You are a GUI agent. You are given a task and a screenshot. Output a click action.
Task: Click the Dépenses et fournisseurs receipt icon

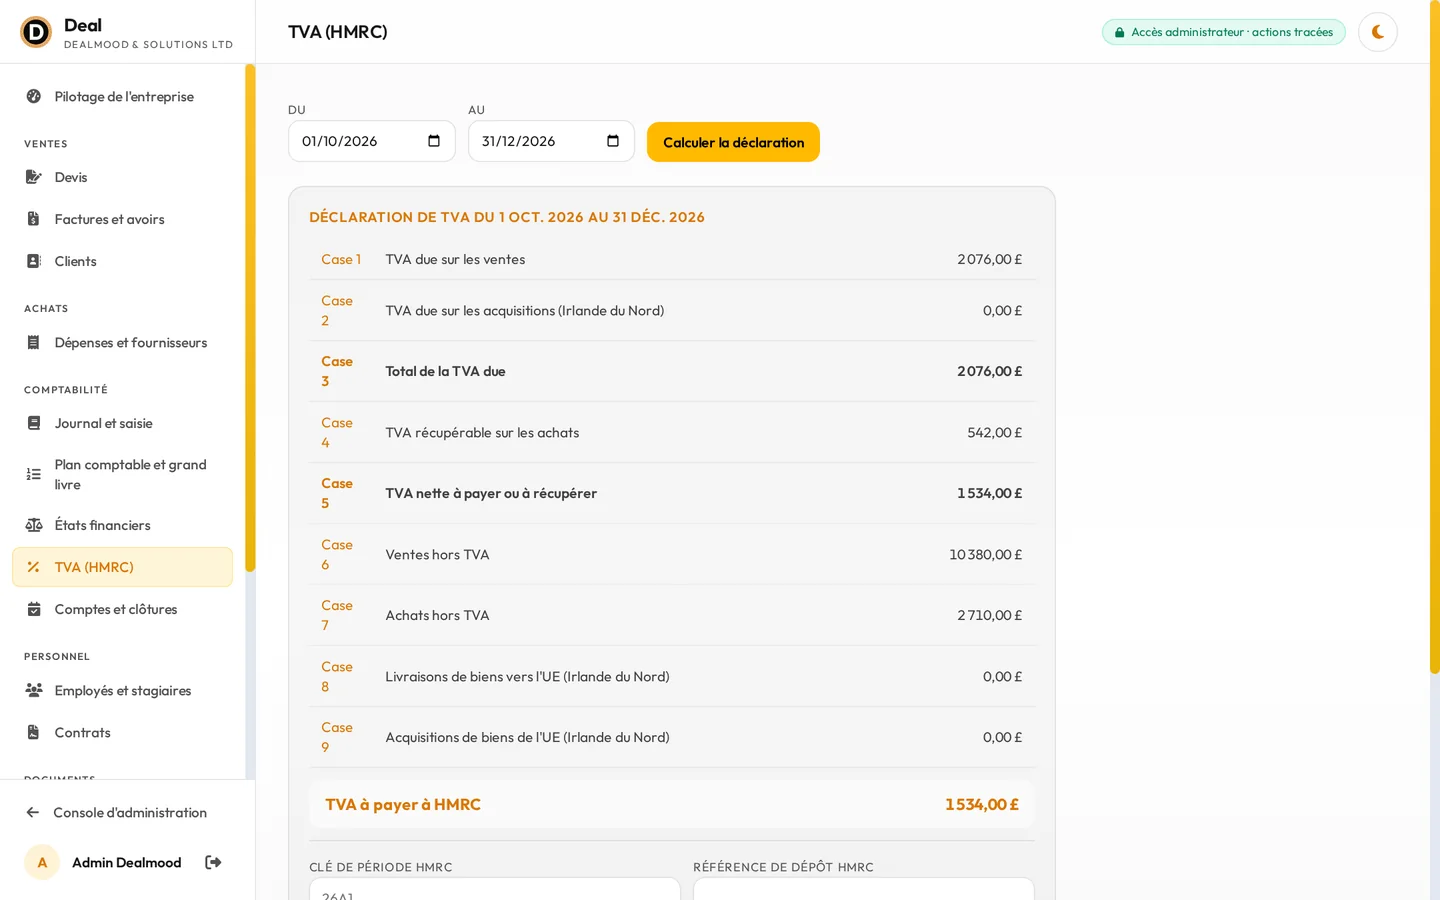tap(34, 342)
